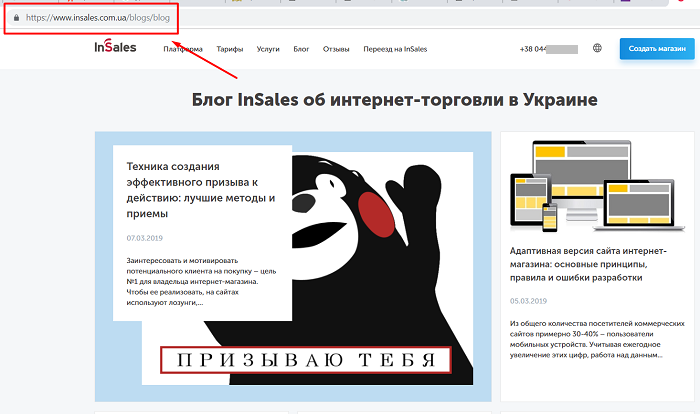Screen dimensions: 700x414
Task: Click the Создать магазин button
Action: (657, 49)
